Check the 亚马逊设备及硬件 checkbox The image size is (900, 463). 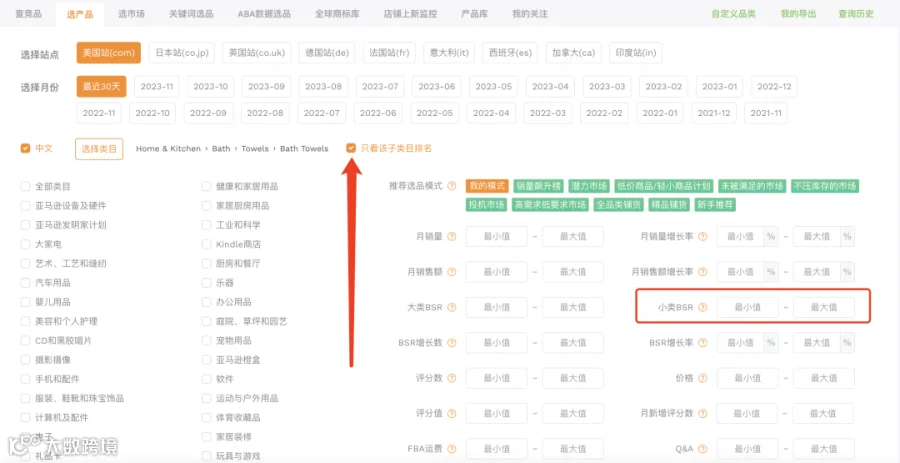pos(25,205)
